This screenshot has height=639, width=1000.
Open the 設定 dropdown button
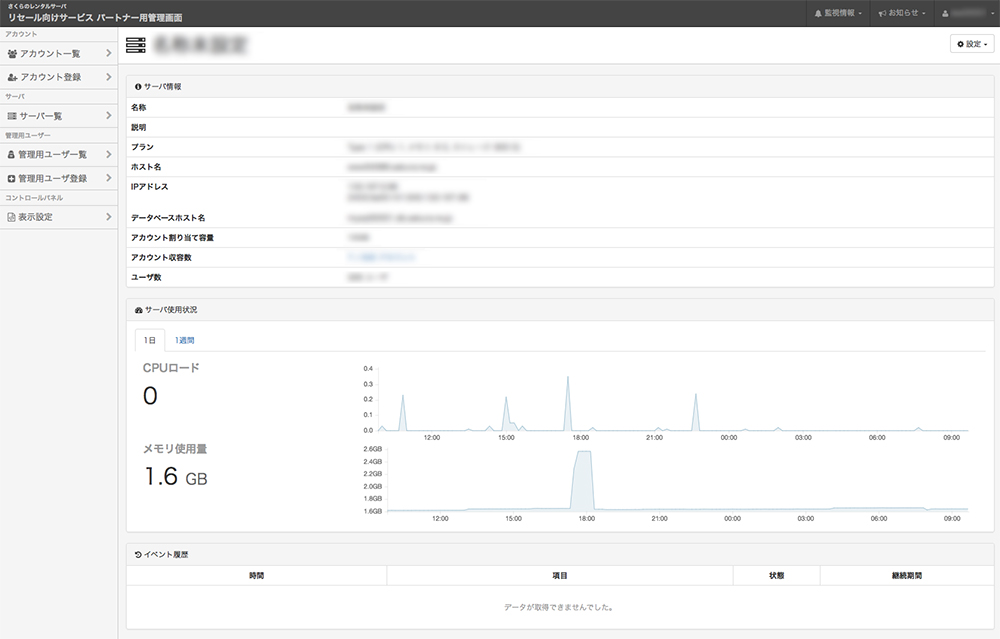tap(972, 45)
